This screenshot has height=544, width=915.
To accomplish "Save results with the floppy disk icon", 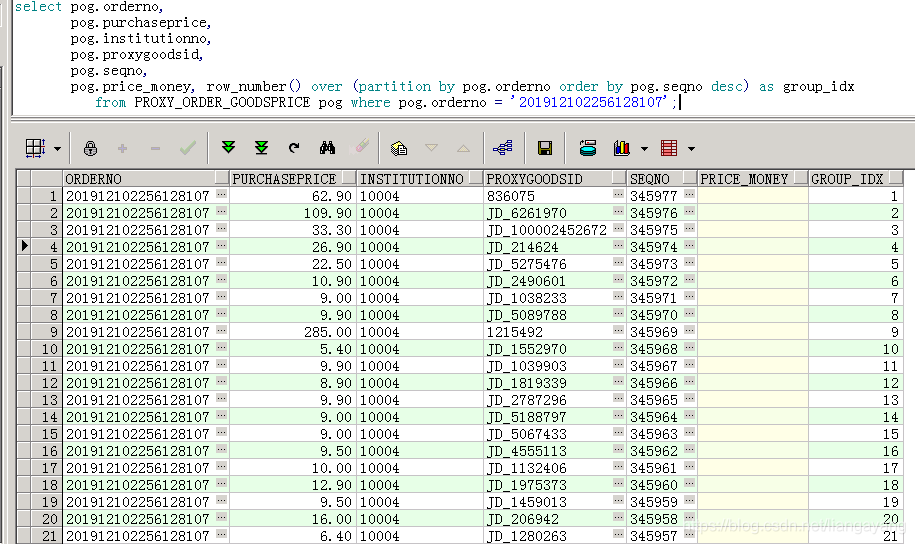I will point(545,148).
